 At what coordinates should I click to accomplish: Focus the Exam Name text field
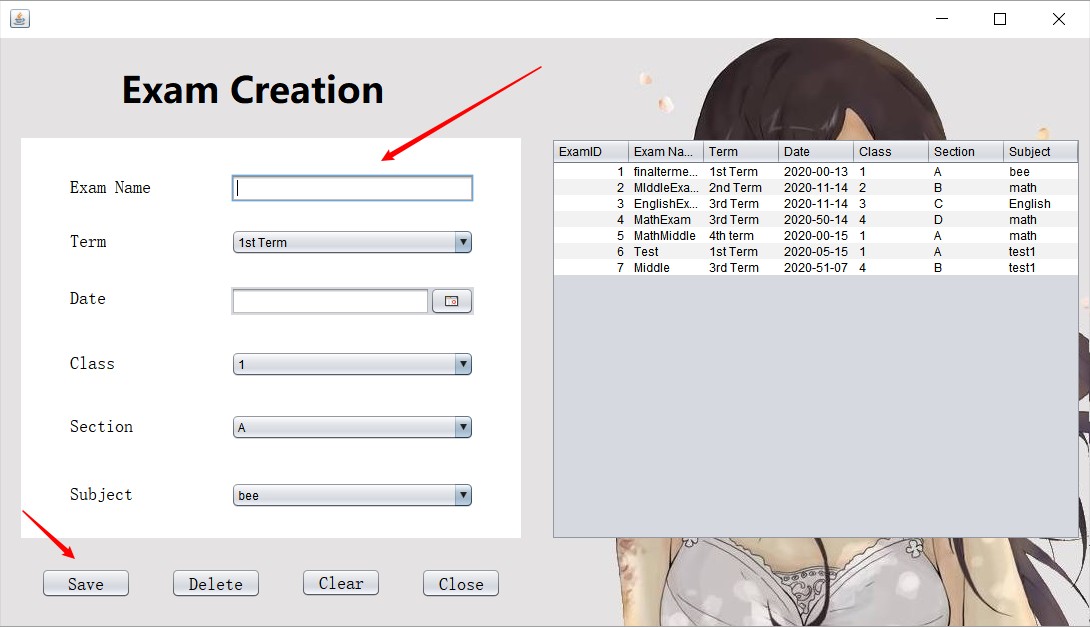[352, 188]
